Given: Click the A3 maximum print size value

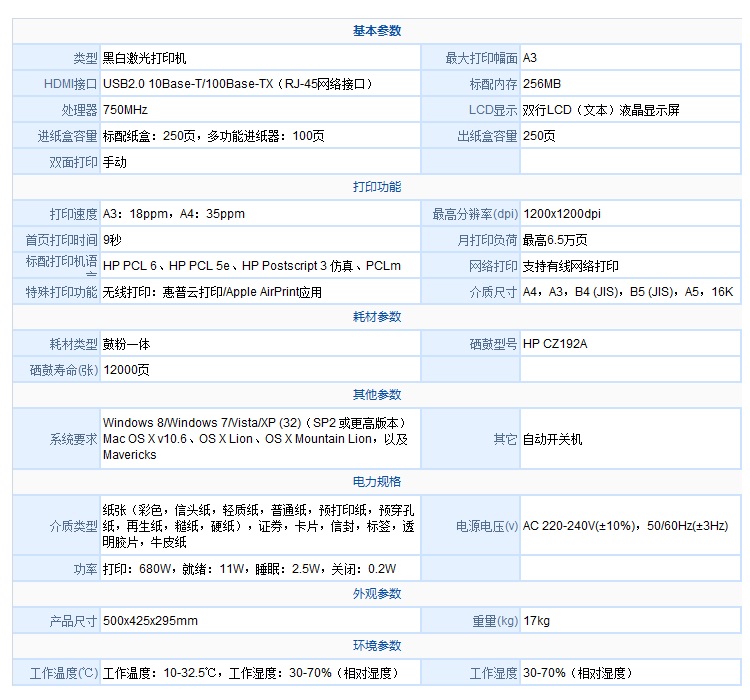Looking at the screenshot, I should tap(530, 58).
